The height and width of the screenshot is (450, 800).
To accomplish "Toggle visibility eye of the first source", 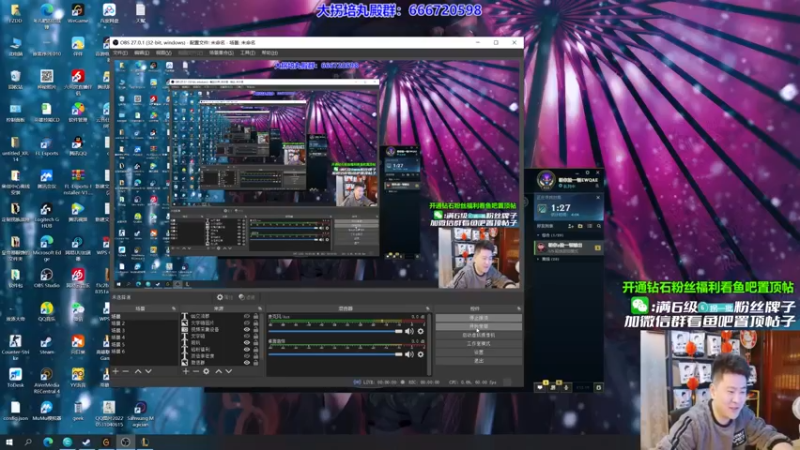I will click(x=247, y=316).
